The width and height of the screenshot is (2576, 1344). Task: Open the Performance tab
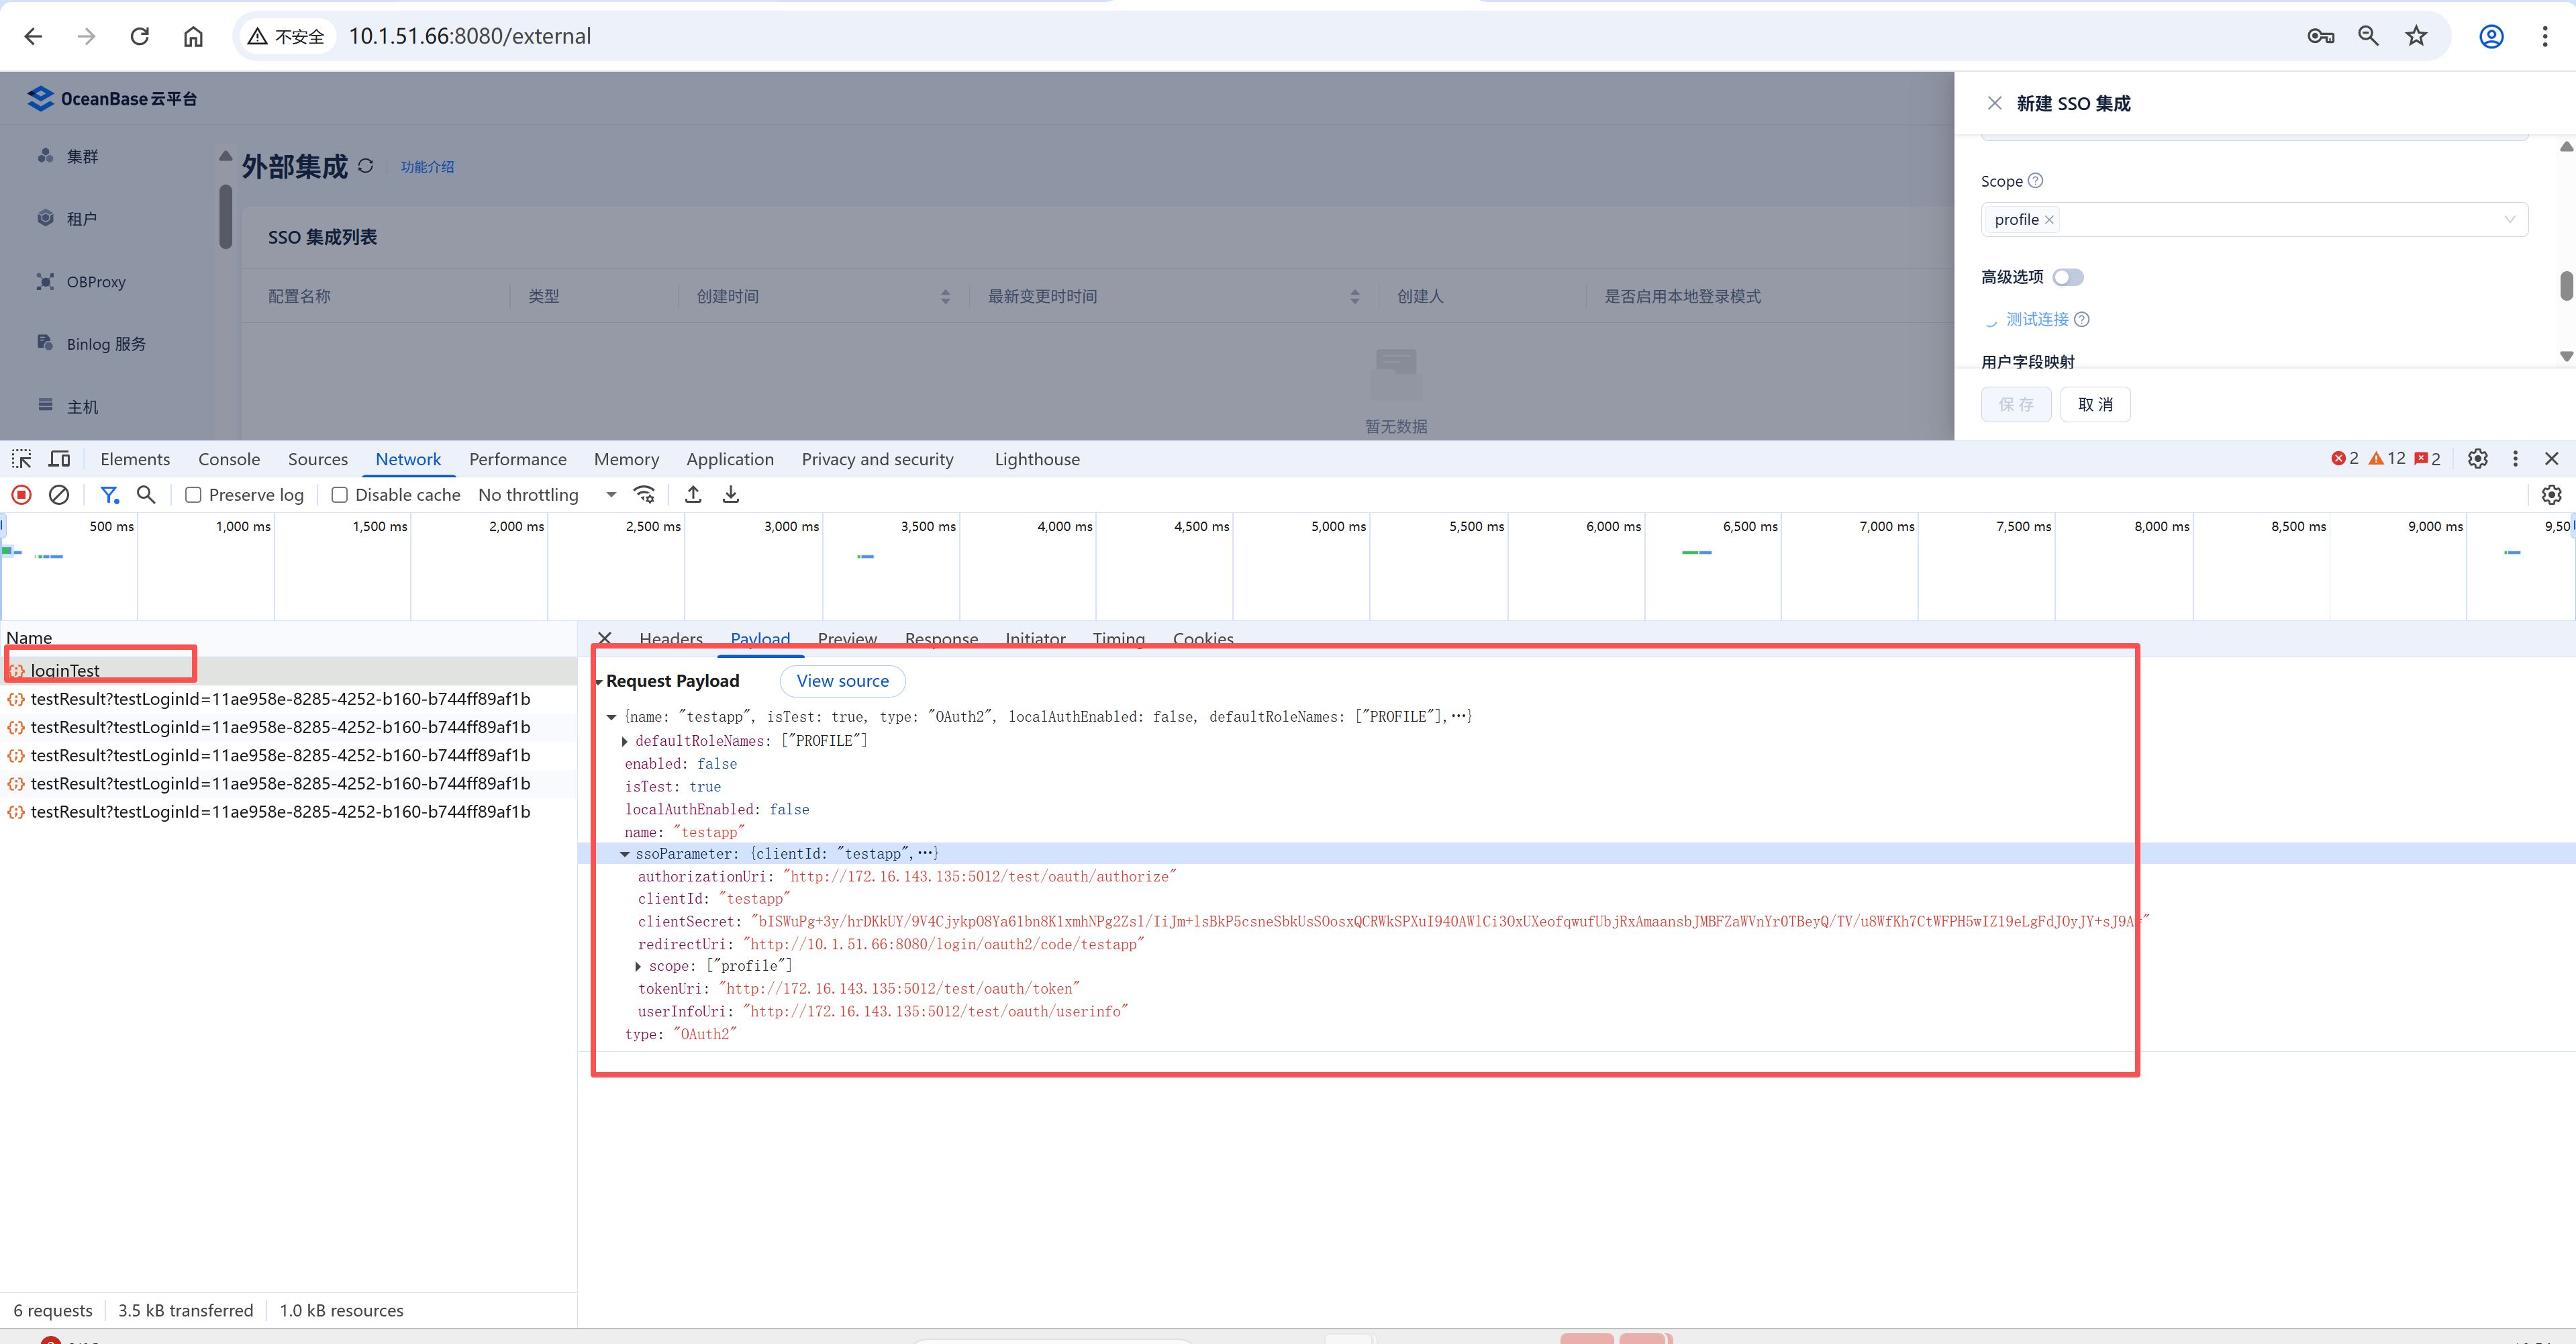click(x=518, y=459)
